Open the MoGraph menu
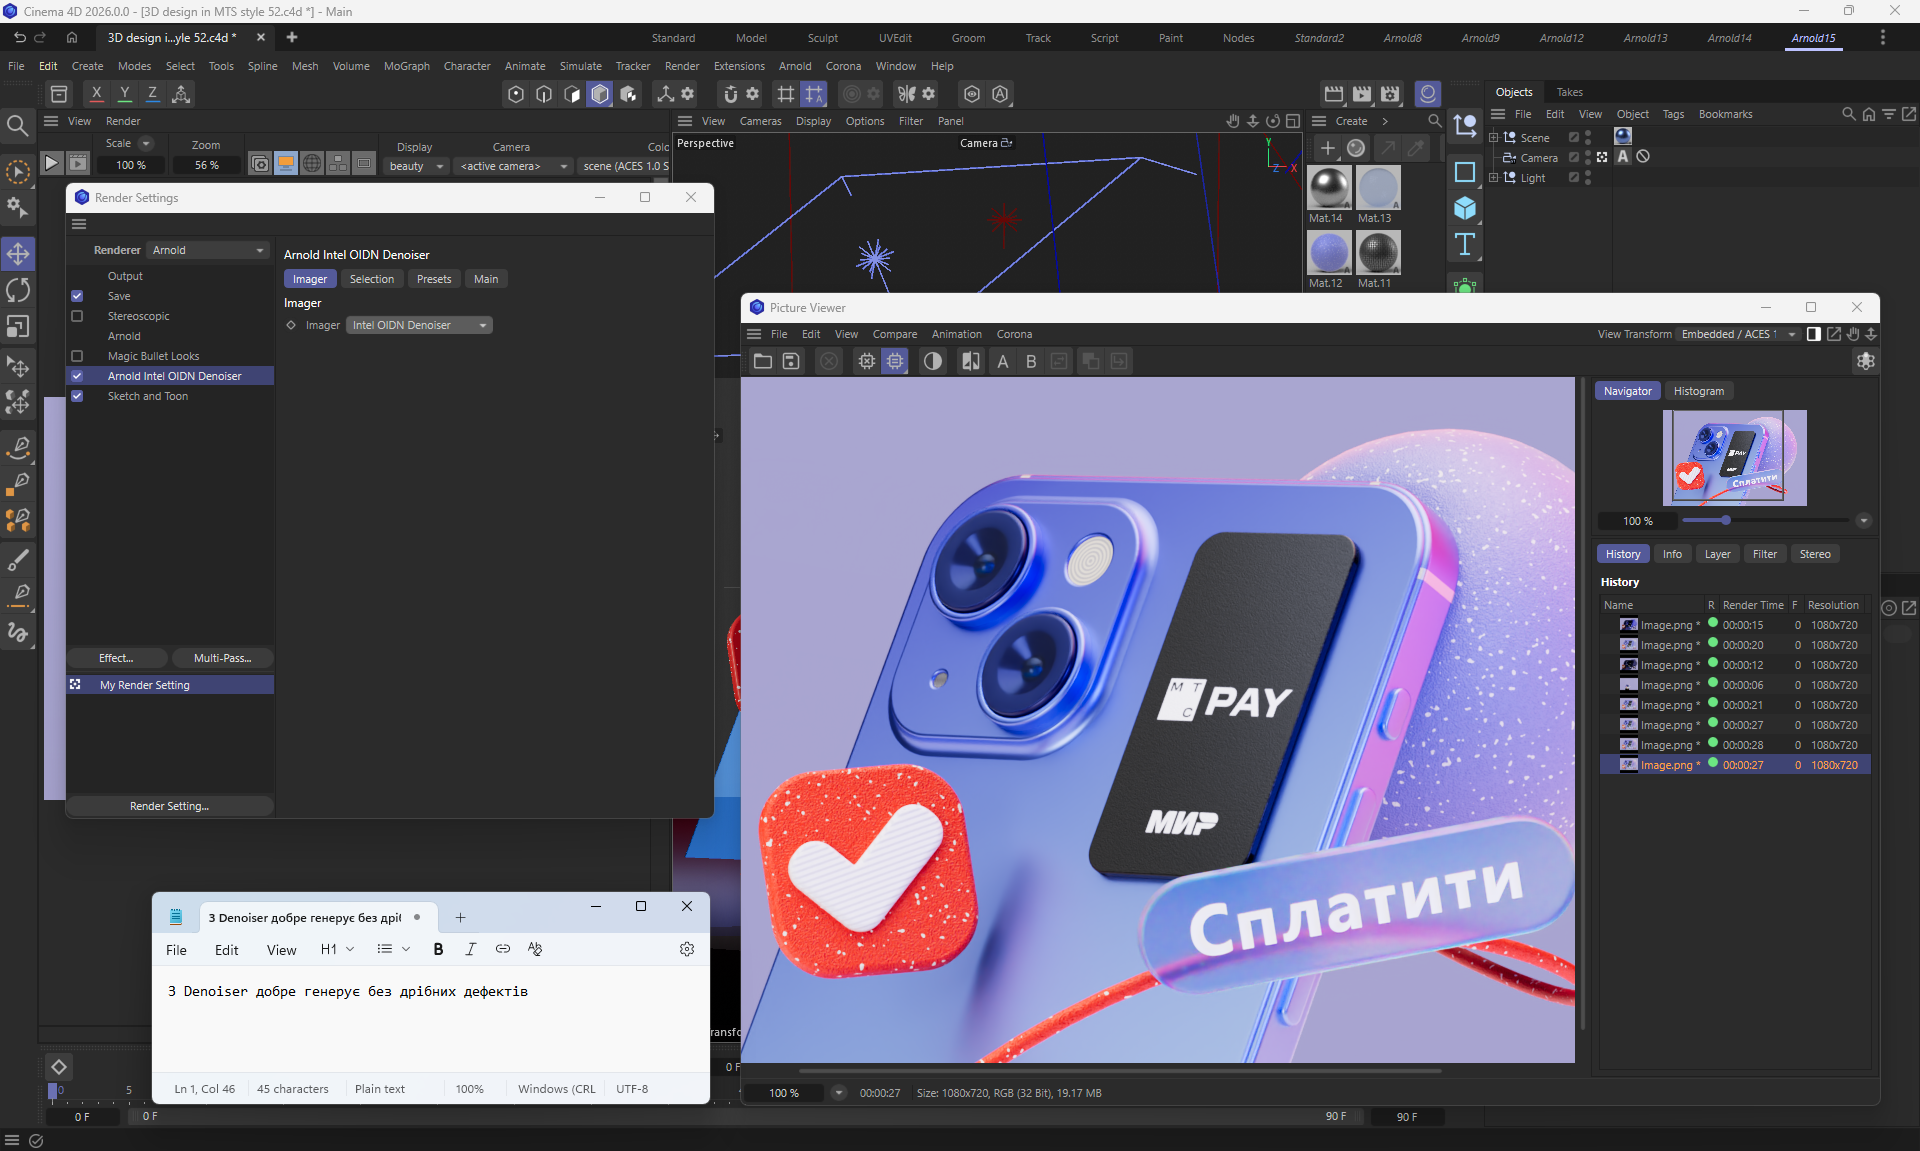Viewport: 1920px width, 1151px height. point(406,66)
